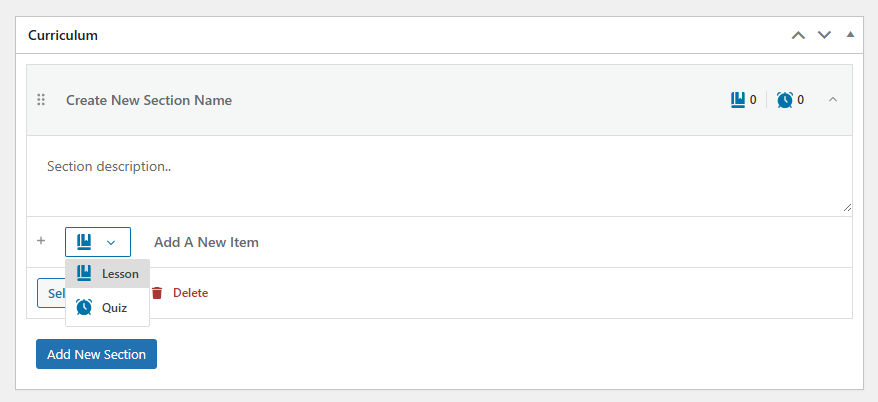Click the plus icon beside the item type selector
Screen dimensions: 878x402
click(x=41, y=241)
